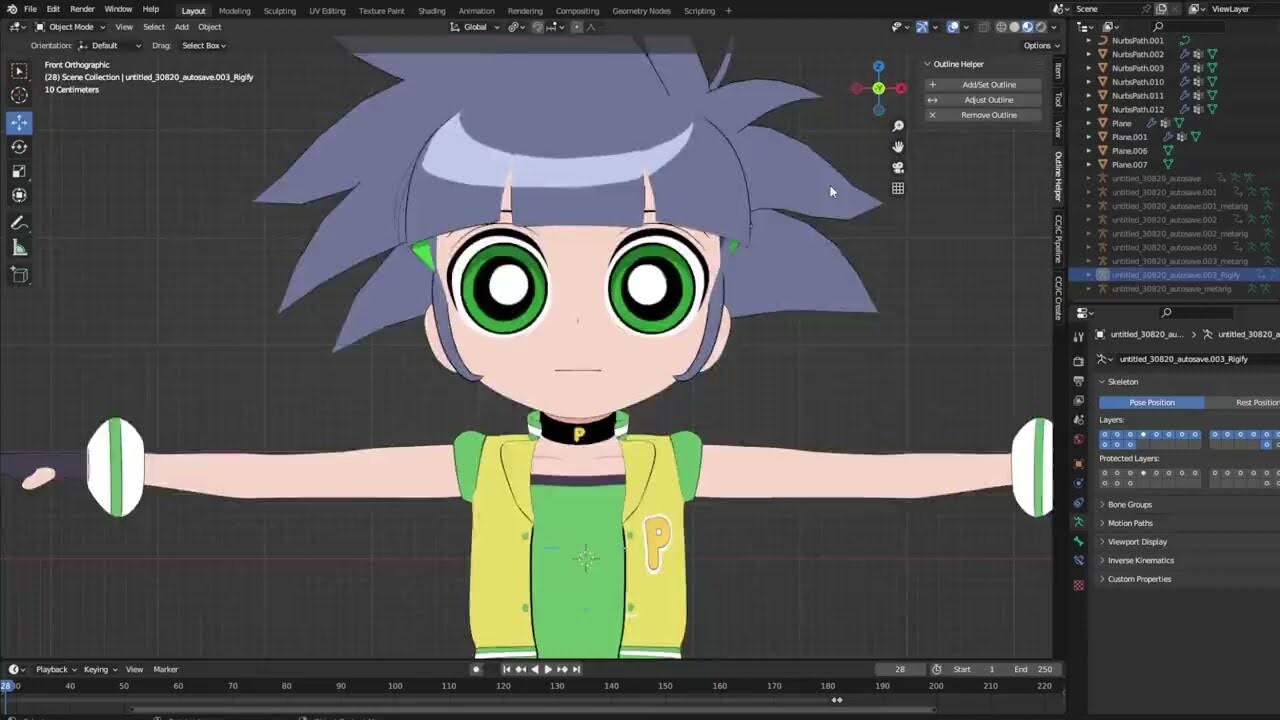
Task: Click the viewport camera view icon
Action: click(x=897, y=168)
